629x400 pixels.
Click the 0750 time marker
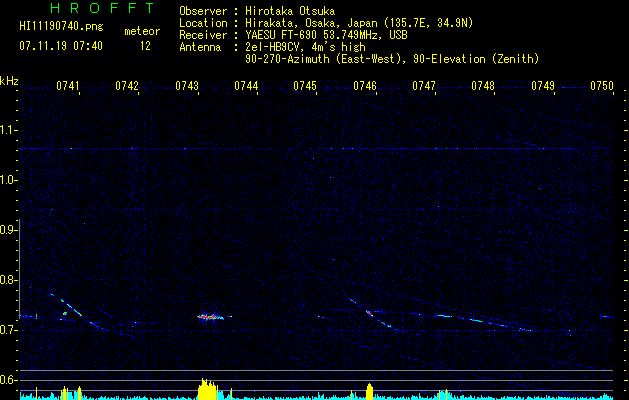602,86
